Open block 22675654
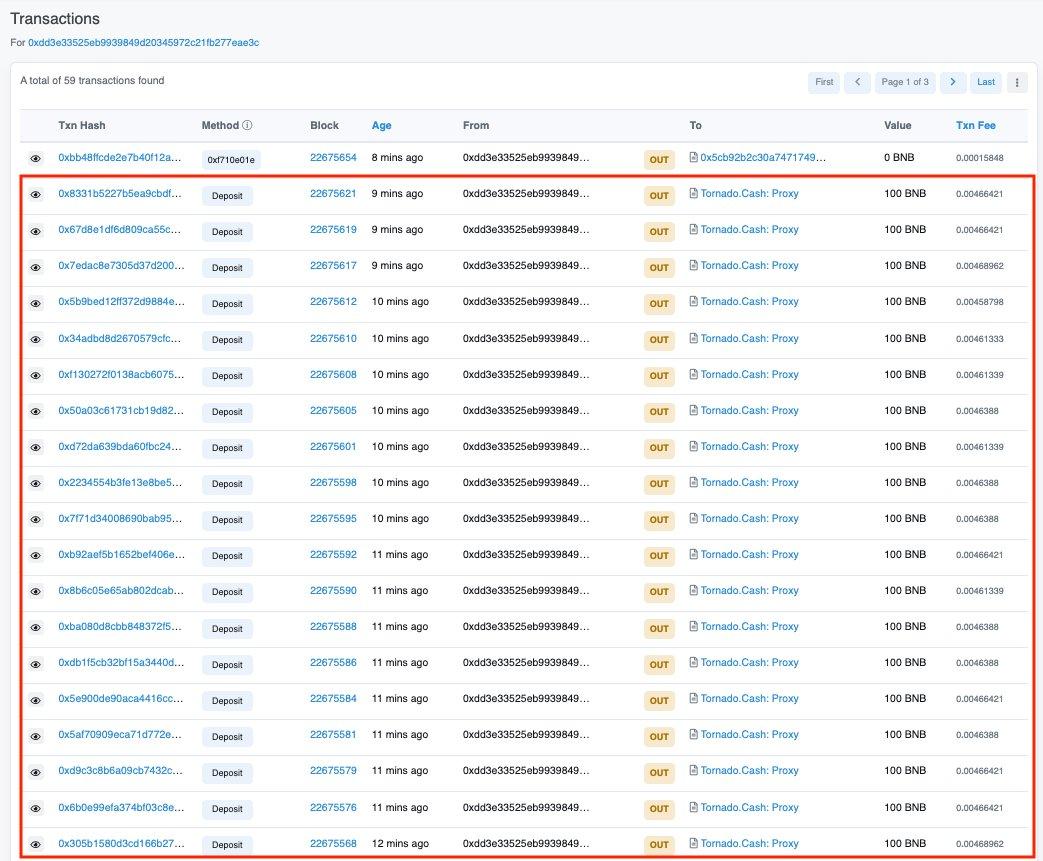 coord(333,158)
